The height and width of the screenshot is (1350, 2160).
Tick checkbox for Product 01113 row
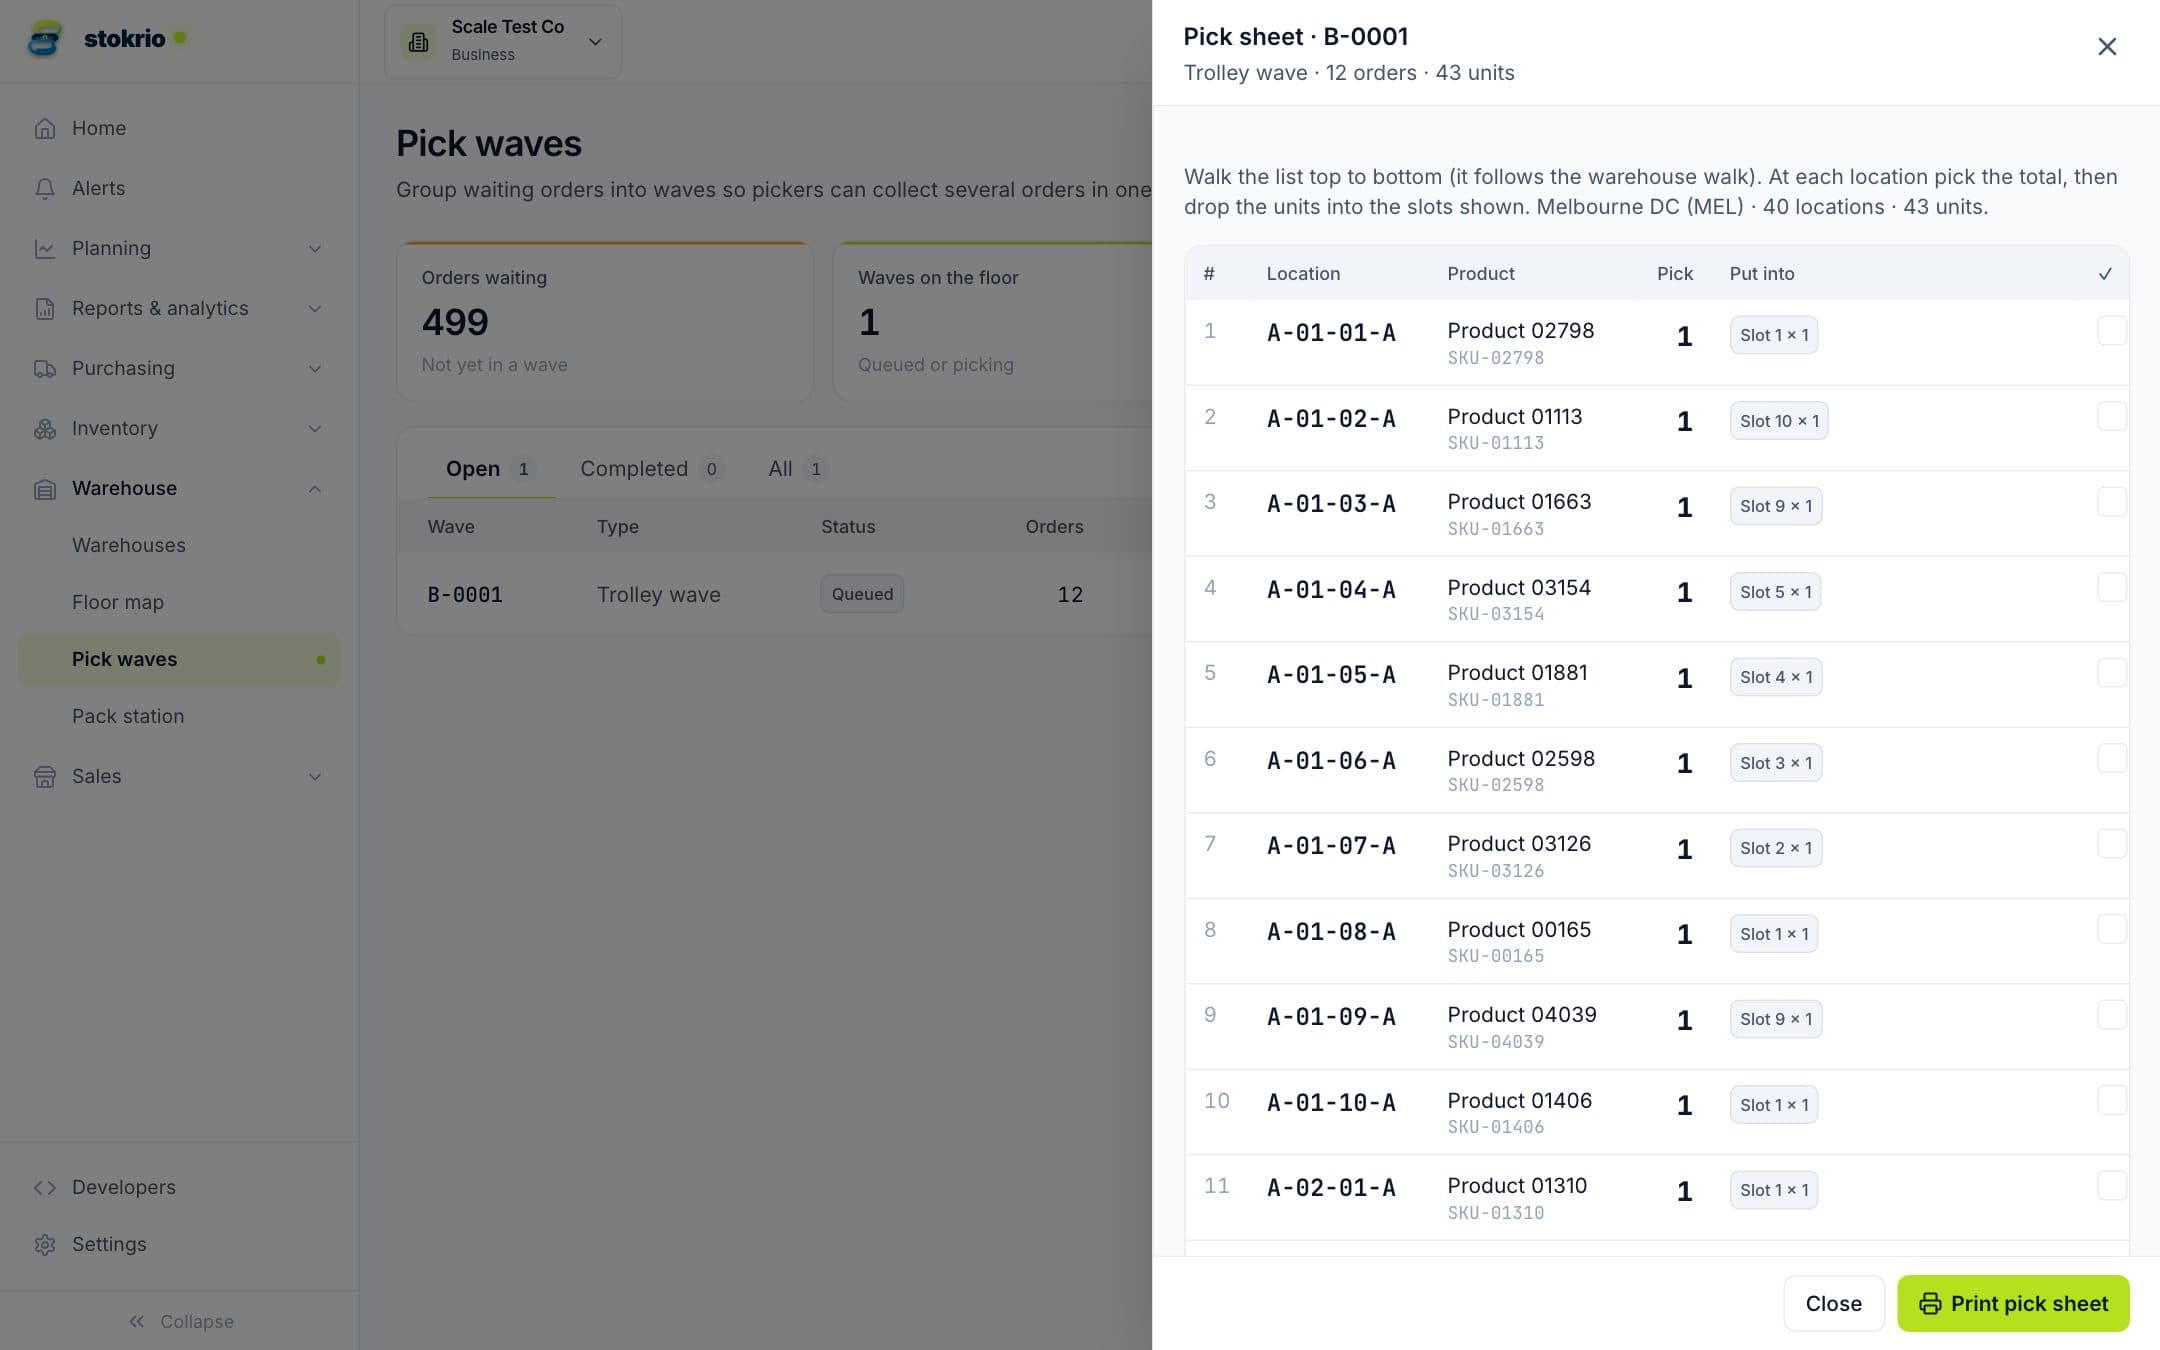tap(2111, 416)
